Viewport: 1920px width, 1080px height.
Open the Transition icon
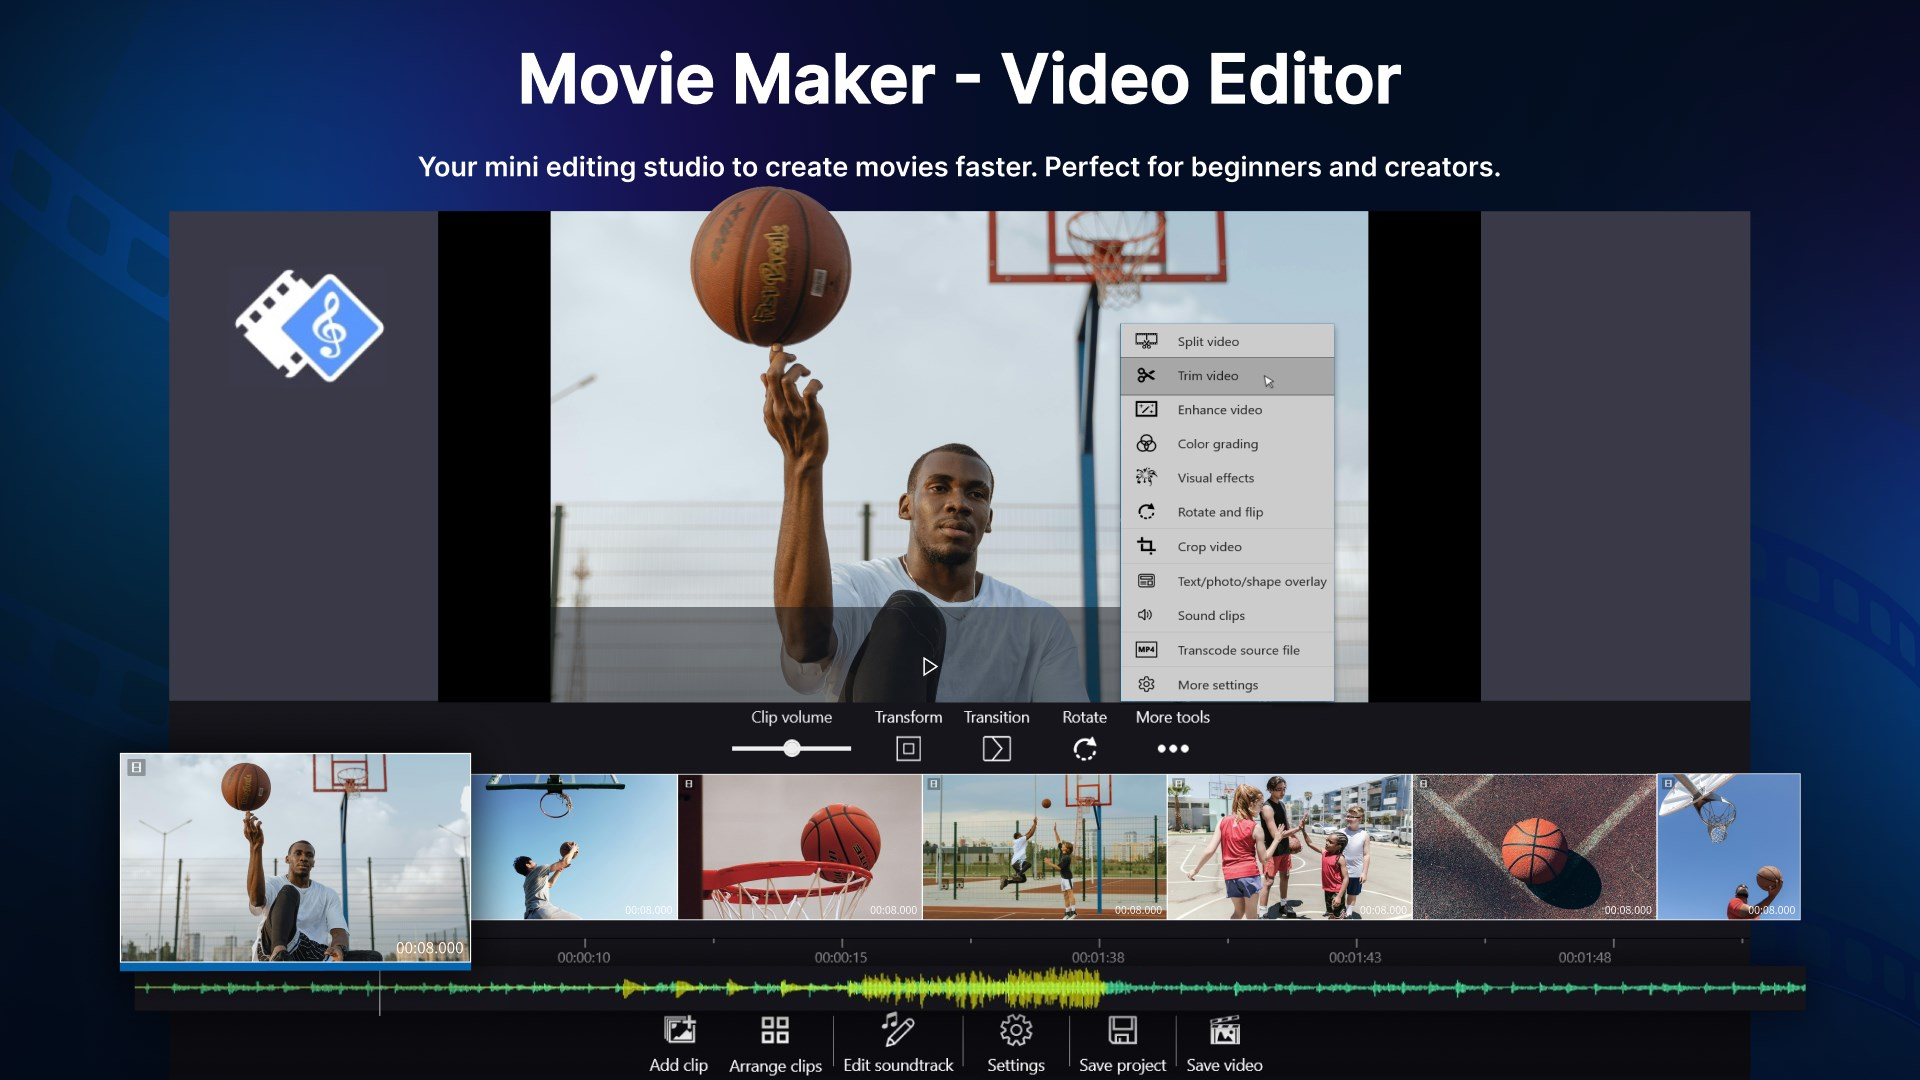click(996, 748)
